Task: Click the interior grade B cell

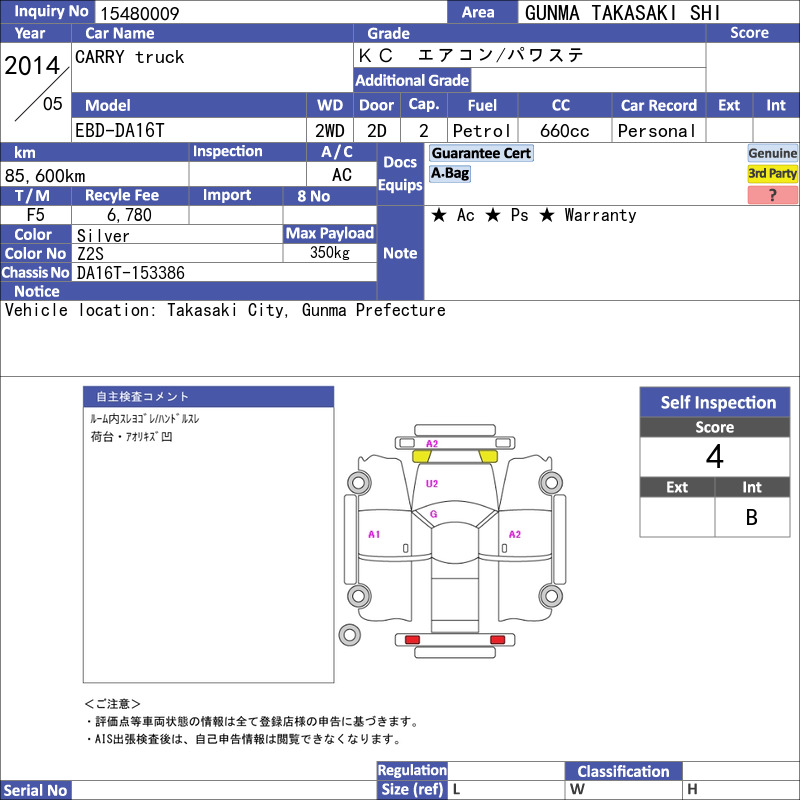Action: click(x=752, y=517)
